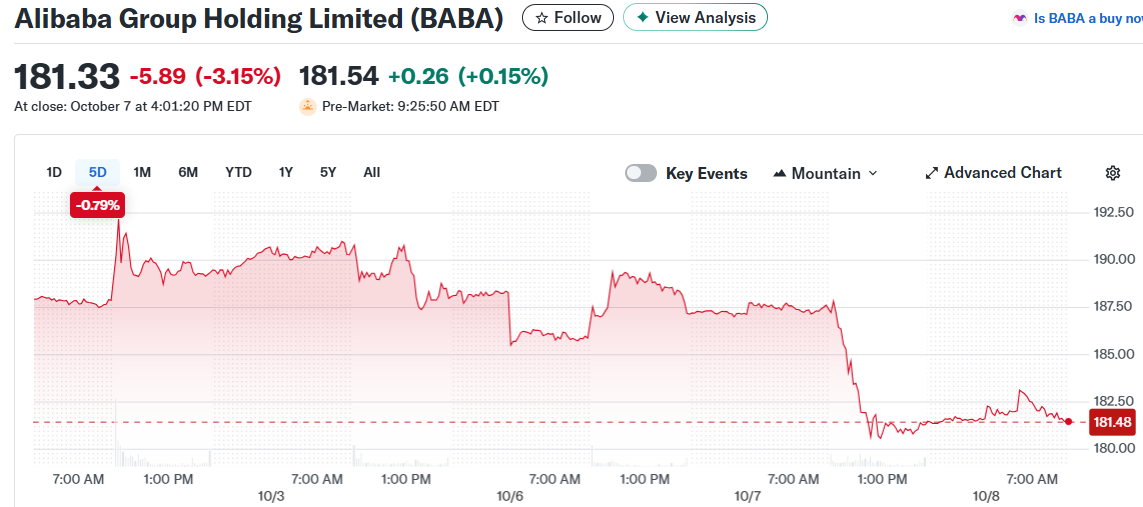The image size is (1143, 507).
Task: Follow Alibaba stock with Follow button
Action: (568, 18)
